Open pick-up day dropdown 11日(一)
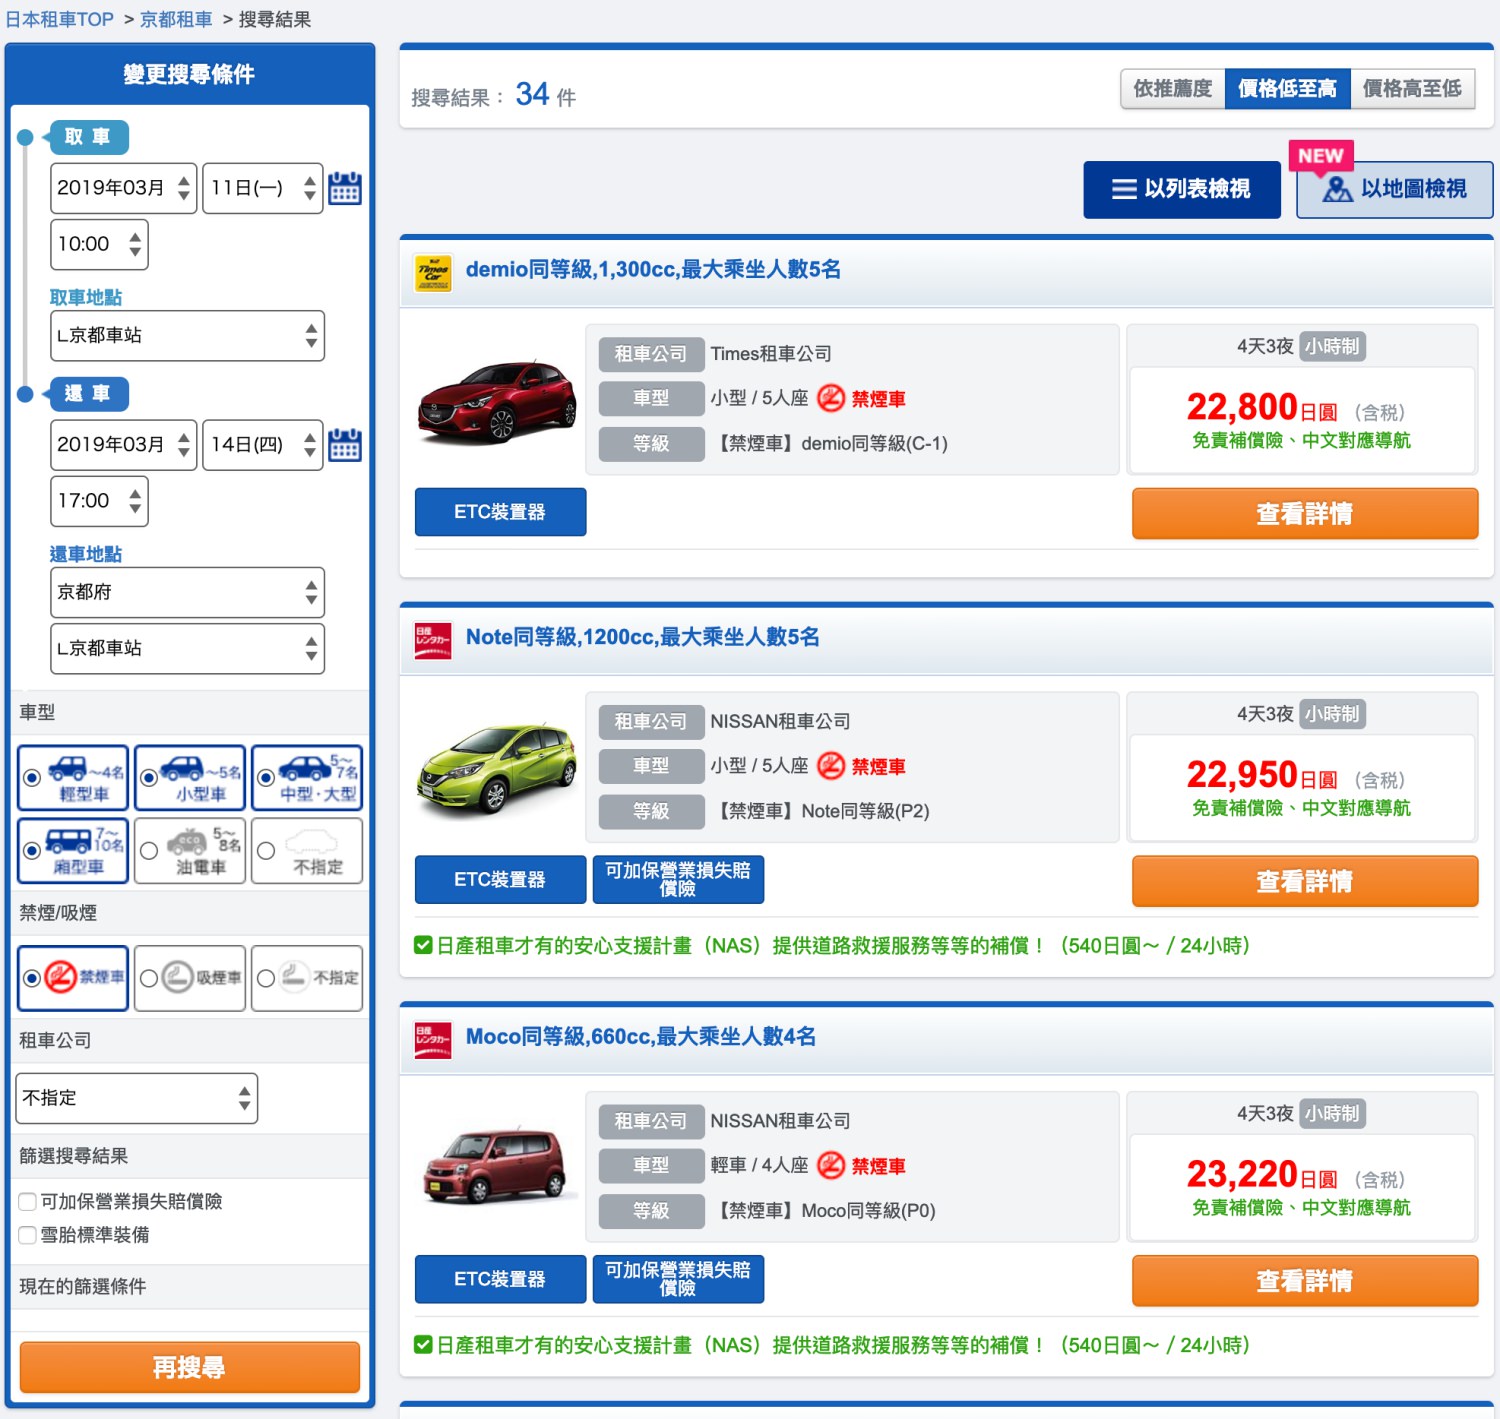The height and width of the screenshot is (1419, 1500). coord(263,188)
